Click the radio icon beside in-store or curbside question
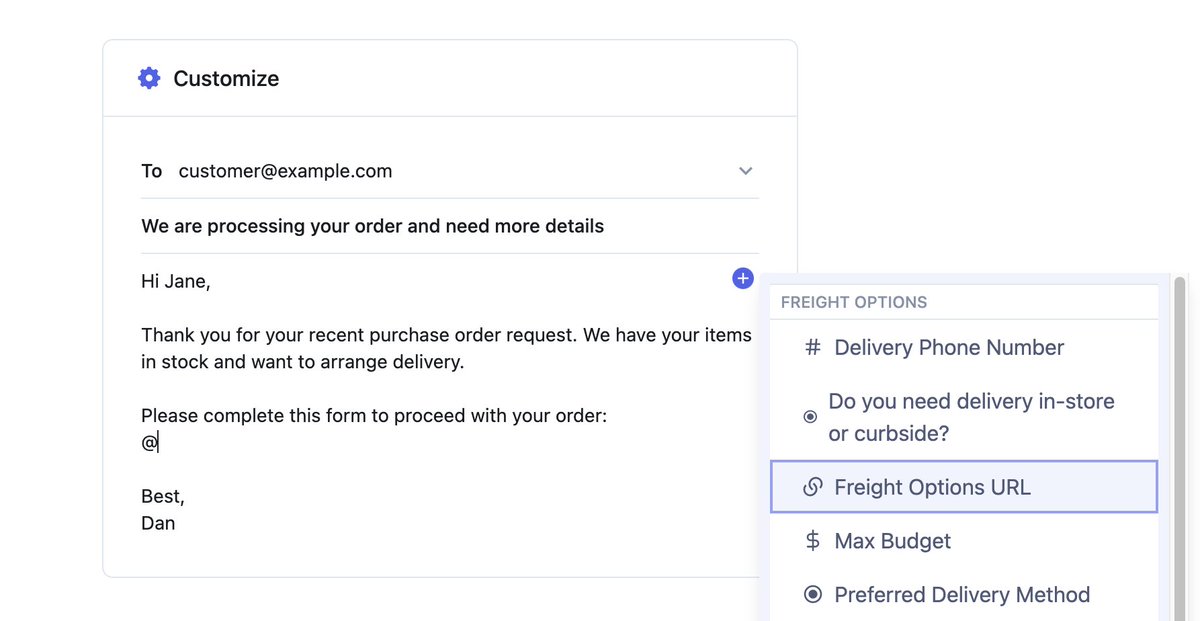This screenshot has height=621, width=1200. 810,417
